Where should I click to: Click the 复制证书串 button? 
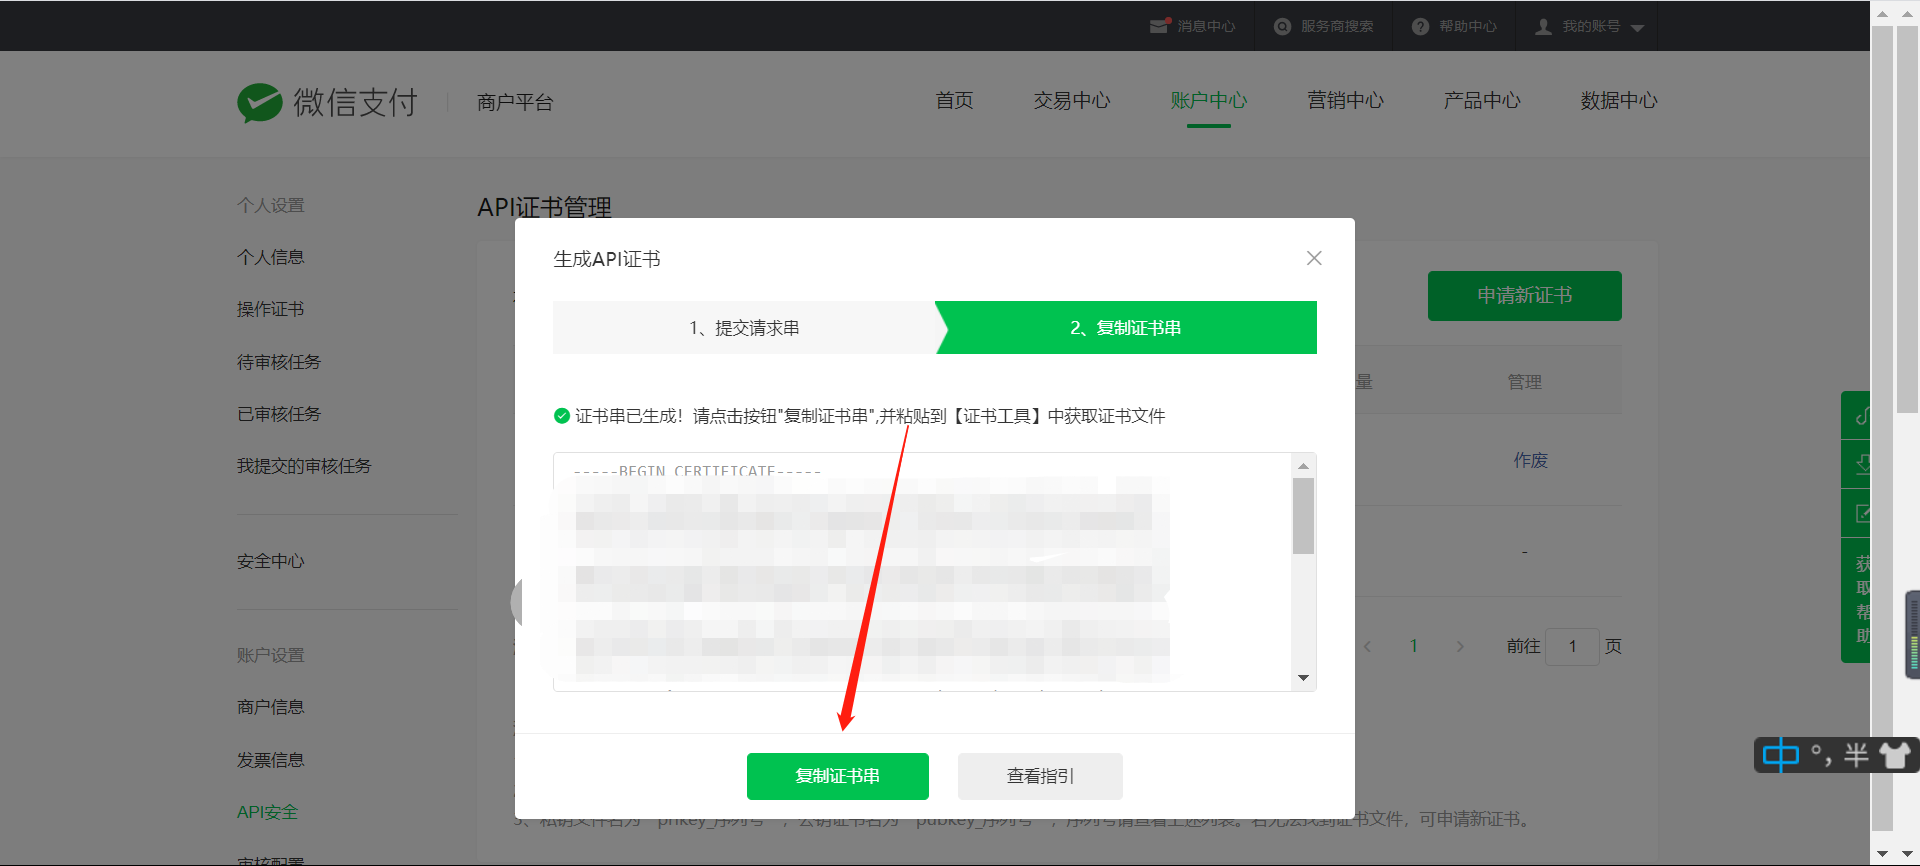coord(838,776)
